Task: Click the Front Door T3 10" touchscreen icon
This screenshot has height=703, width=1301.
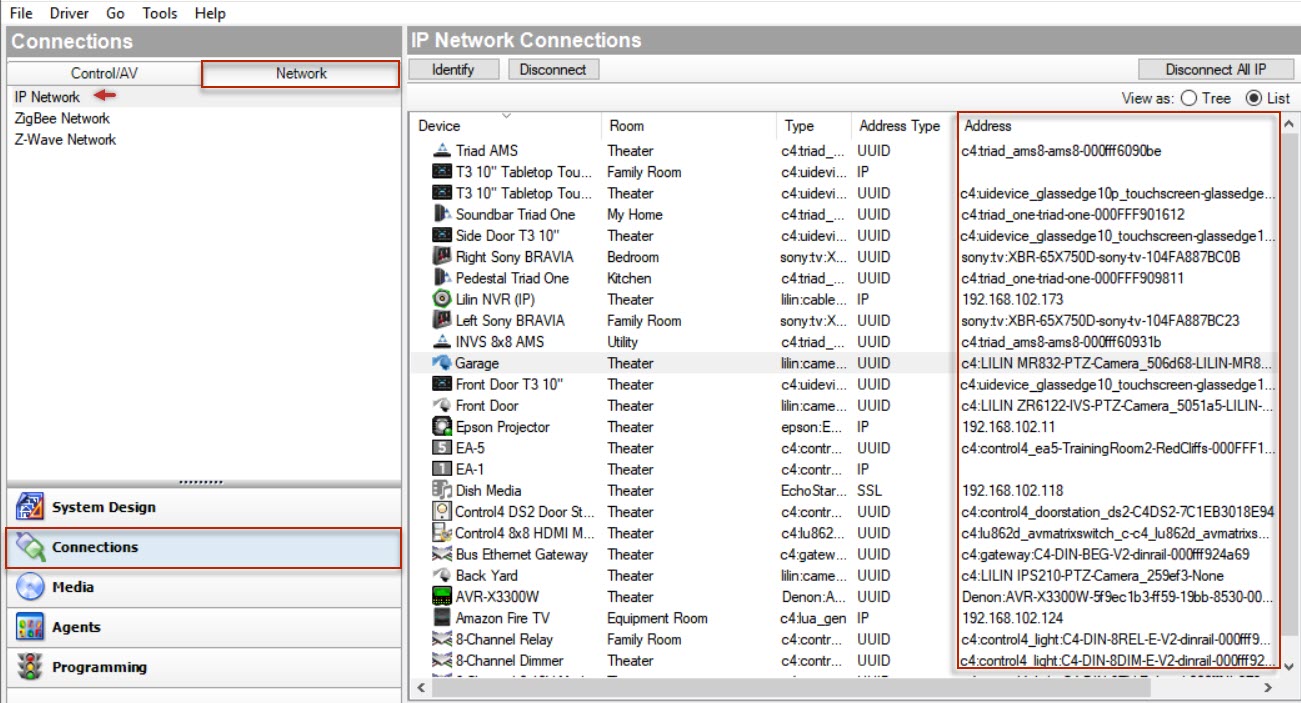Action: pyautogui.click(x=442, y=384)
